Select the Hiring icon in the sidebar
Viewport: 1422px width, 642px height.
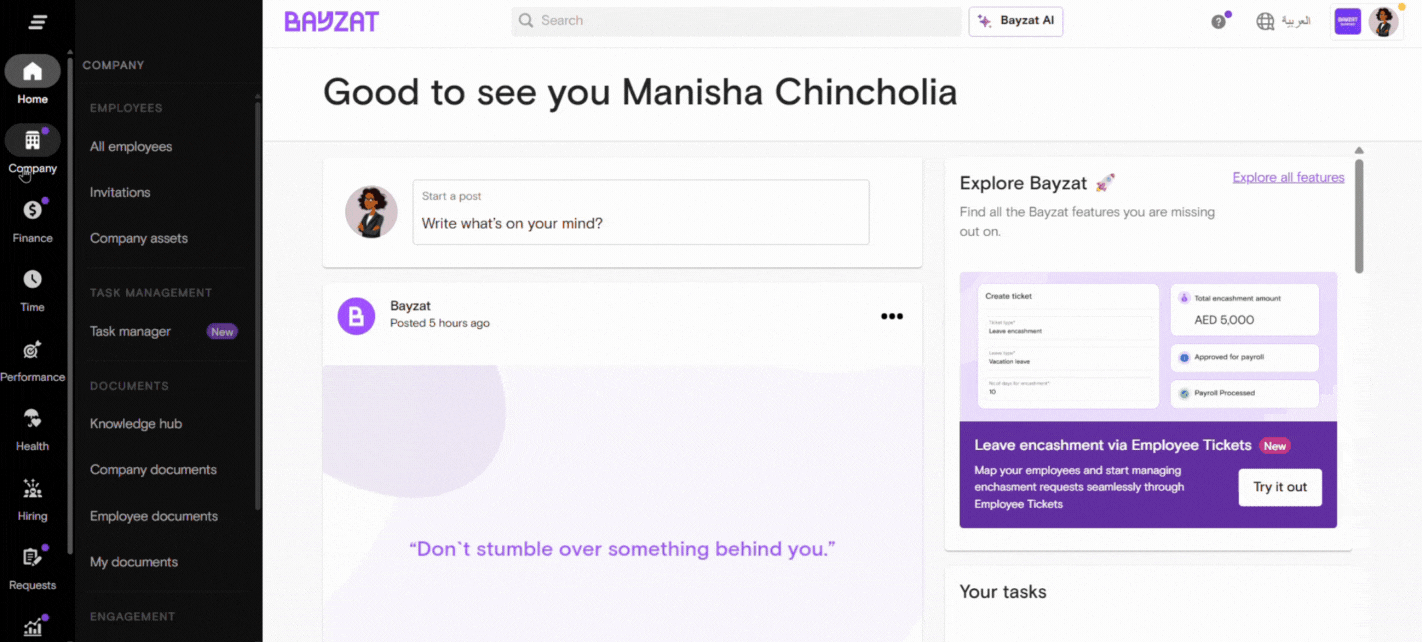(x=32, y=488)
